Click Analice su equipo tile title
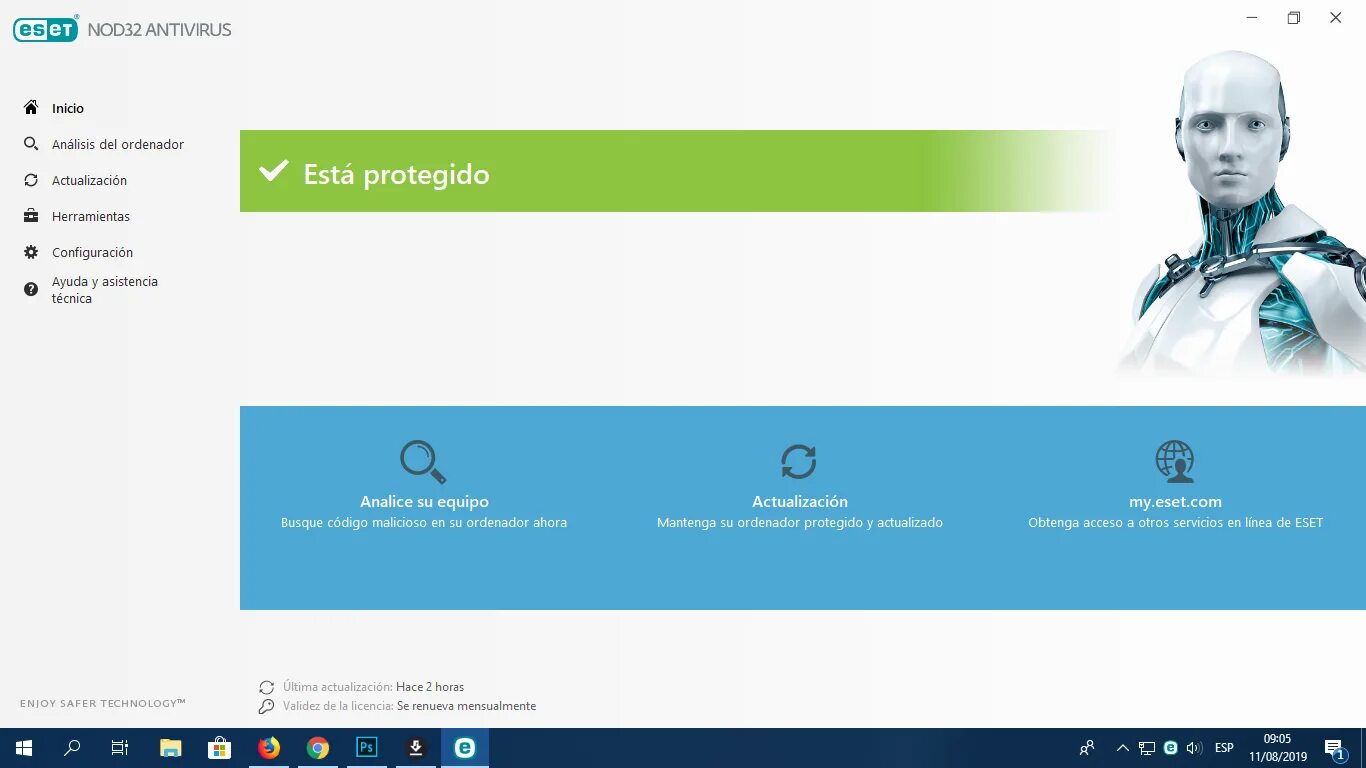The height and width of the screenshot is (768, 1366). point(424,502)
